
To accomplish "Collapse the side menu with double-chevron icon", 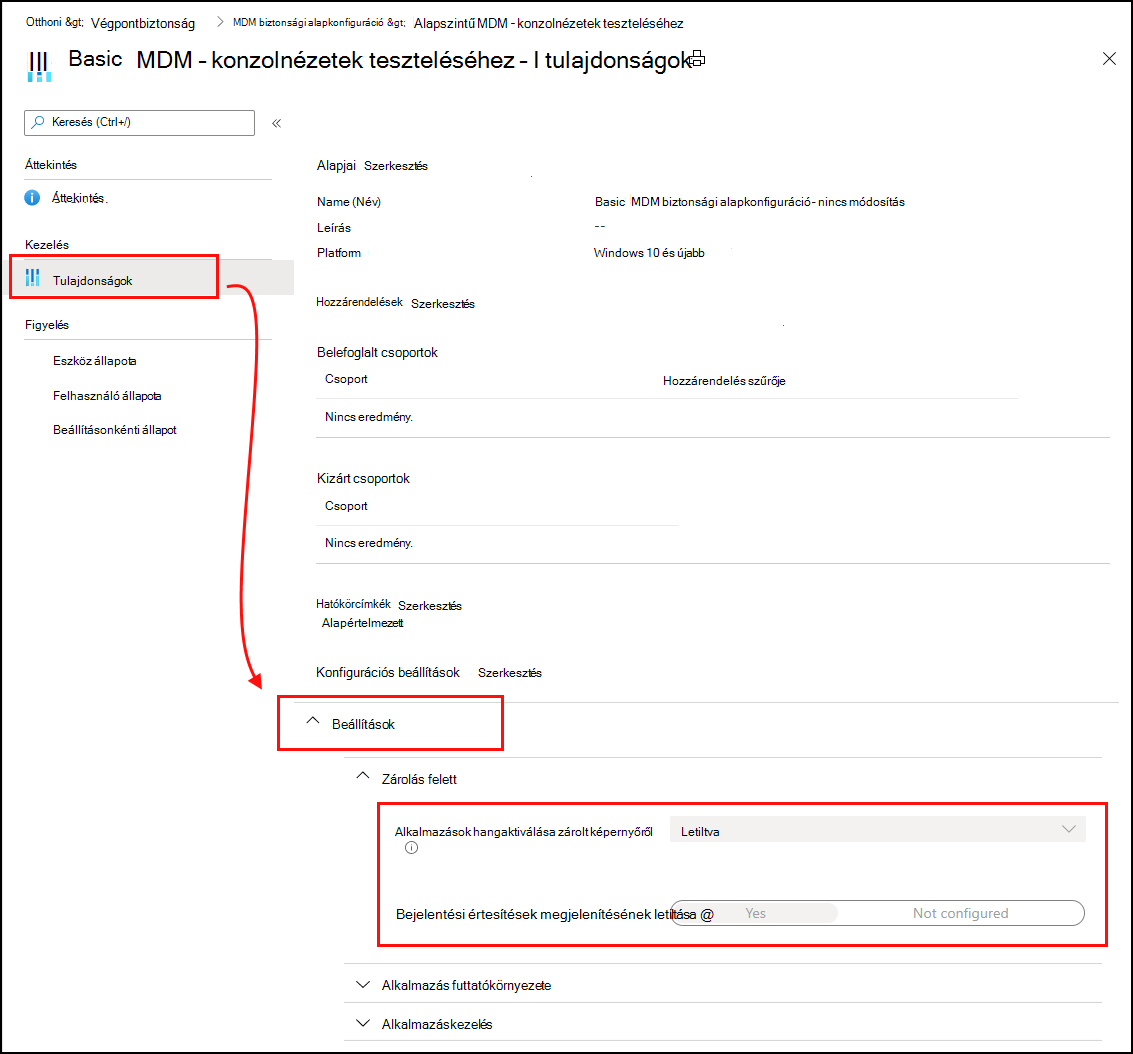I will point(276,124).
